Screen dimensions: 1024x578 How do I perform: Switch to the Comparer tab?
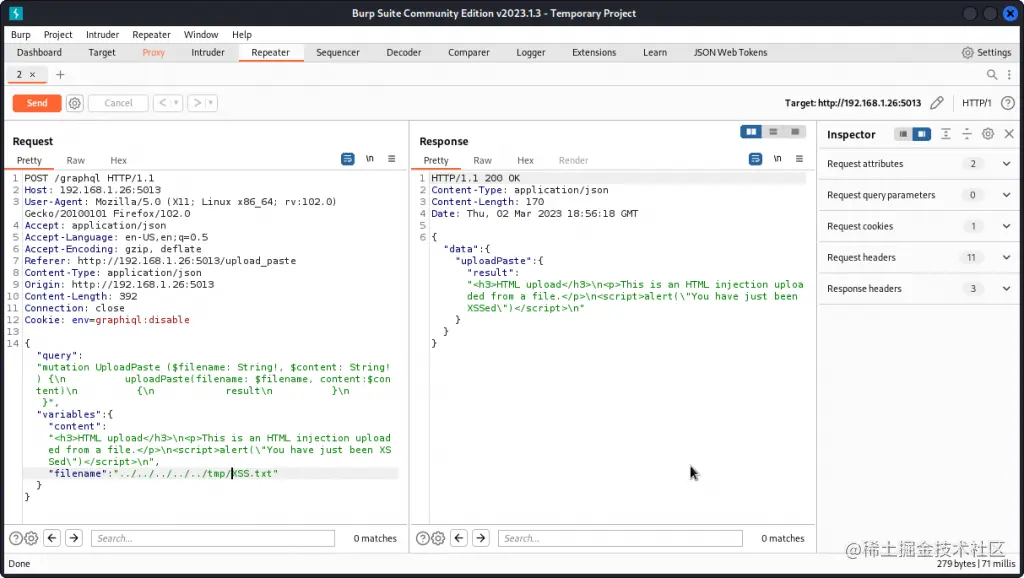pos(468,52)
